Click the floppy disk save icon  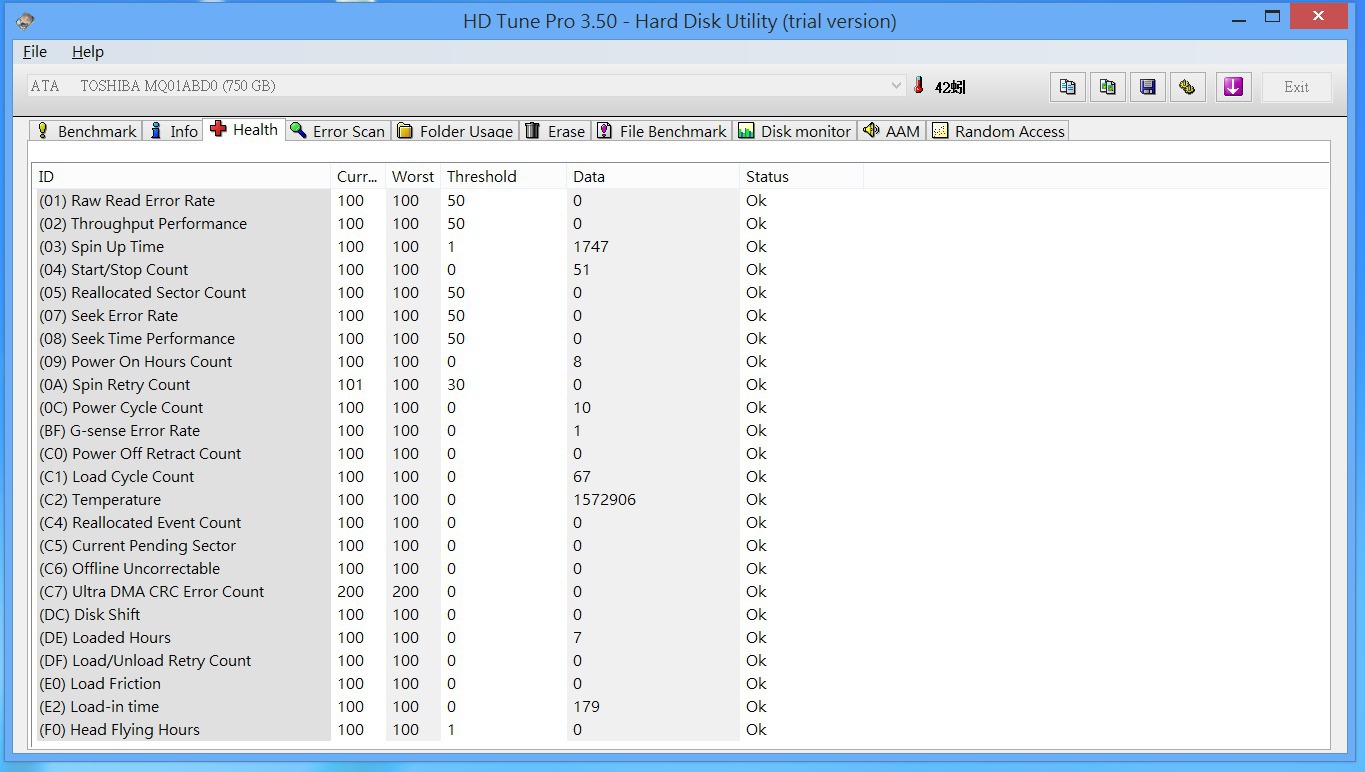coord(1148,87)
